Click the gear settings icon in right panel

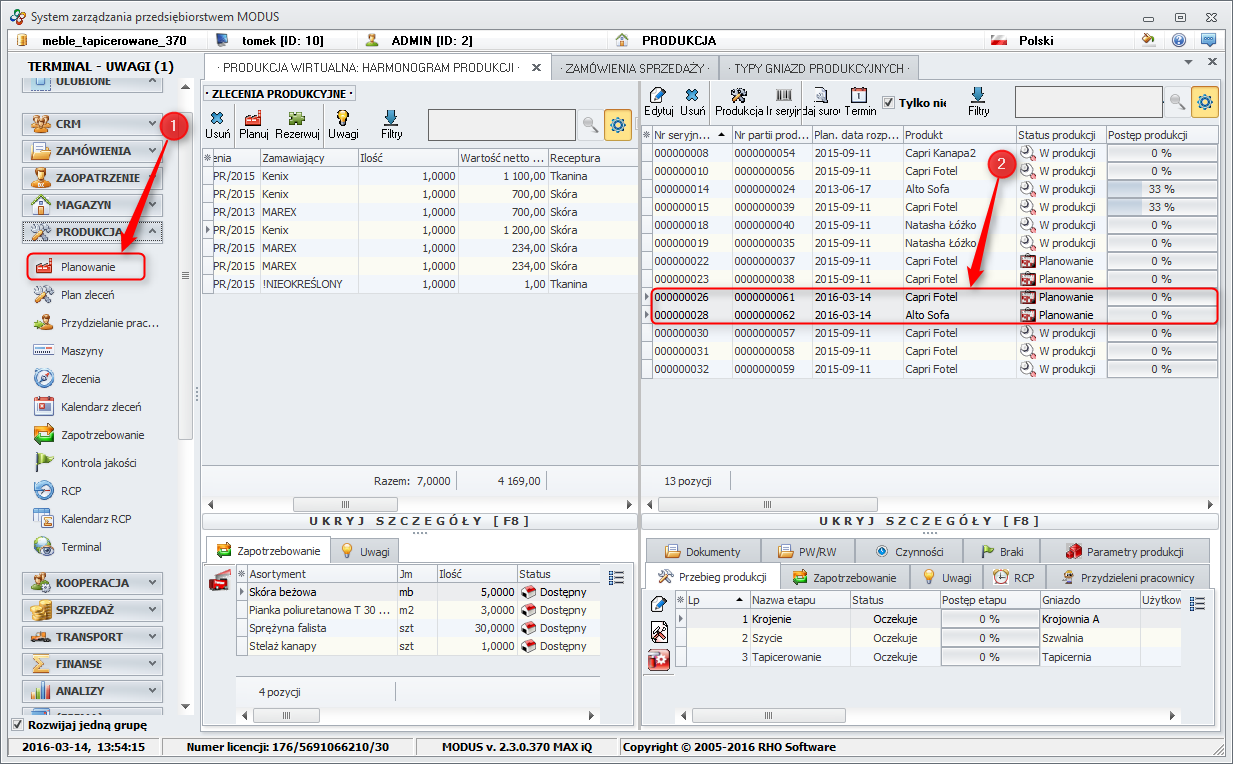(x=1205, y=100)
